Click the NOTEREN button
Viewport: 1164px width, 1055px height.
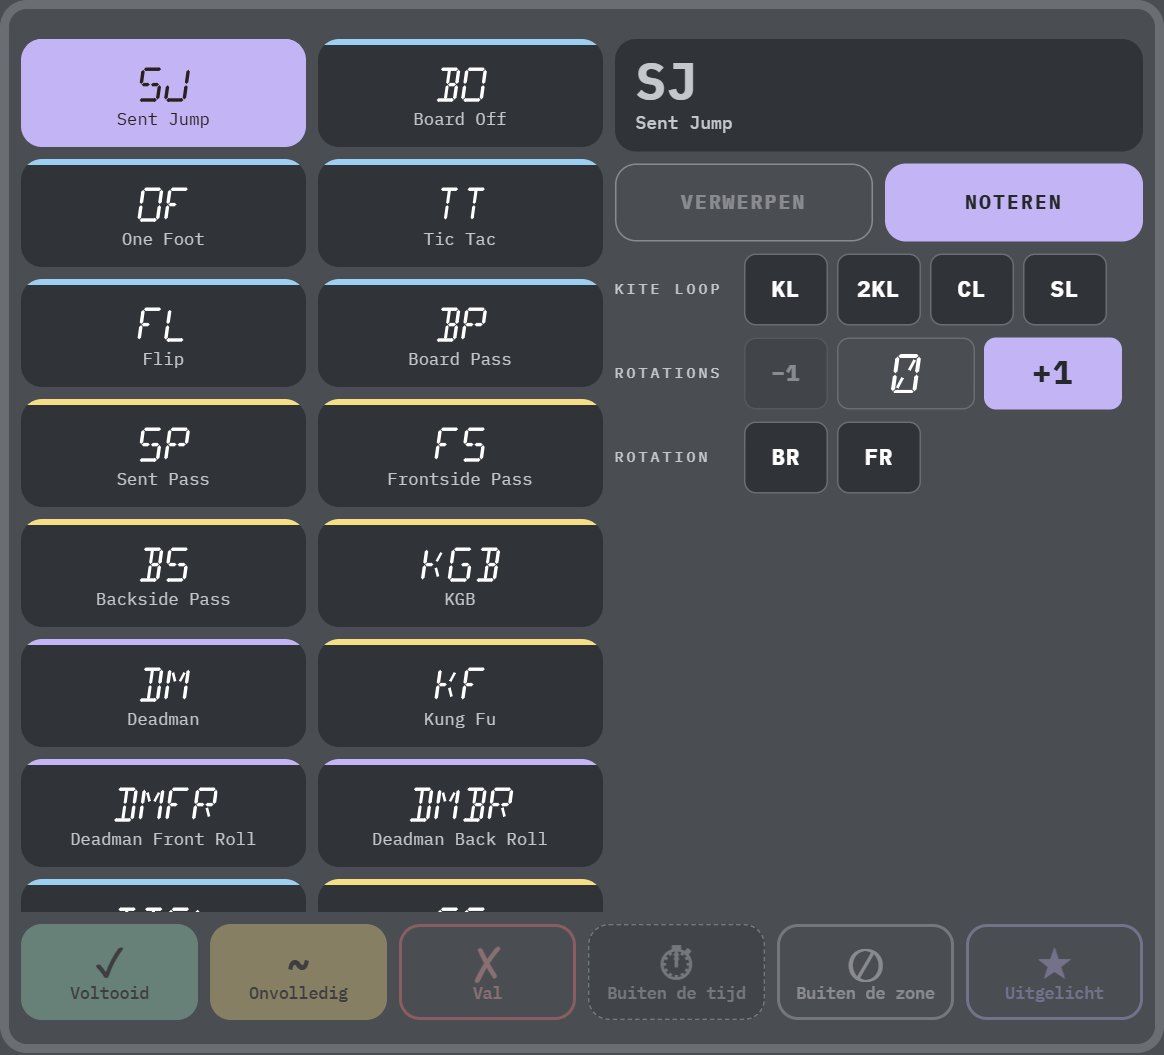[x=1014, y=203]
